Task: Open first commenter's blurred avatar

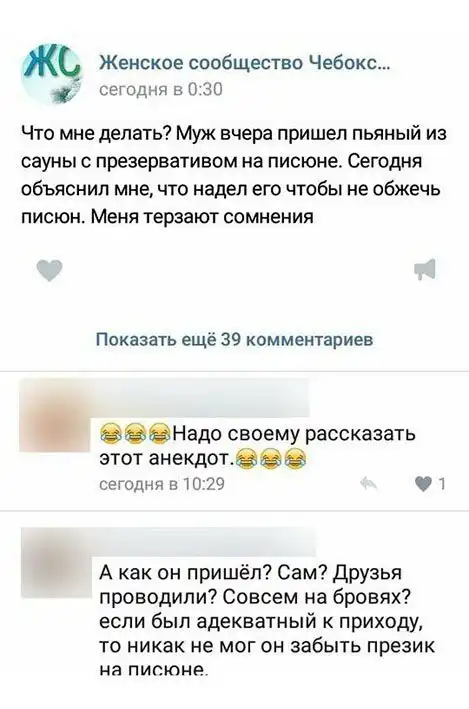Action: 54,416
